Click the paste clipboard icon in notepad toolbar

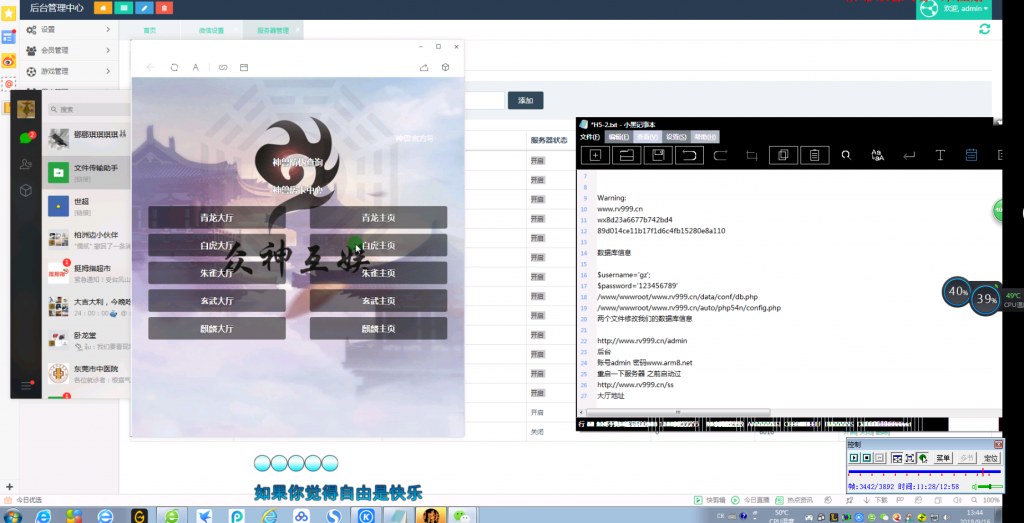[x=815, y=155]
